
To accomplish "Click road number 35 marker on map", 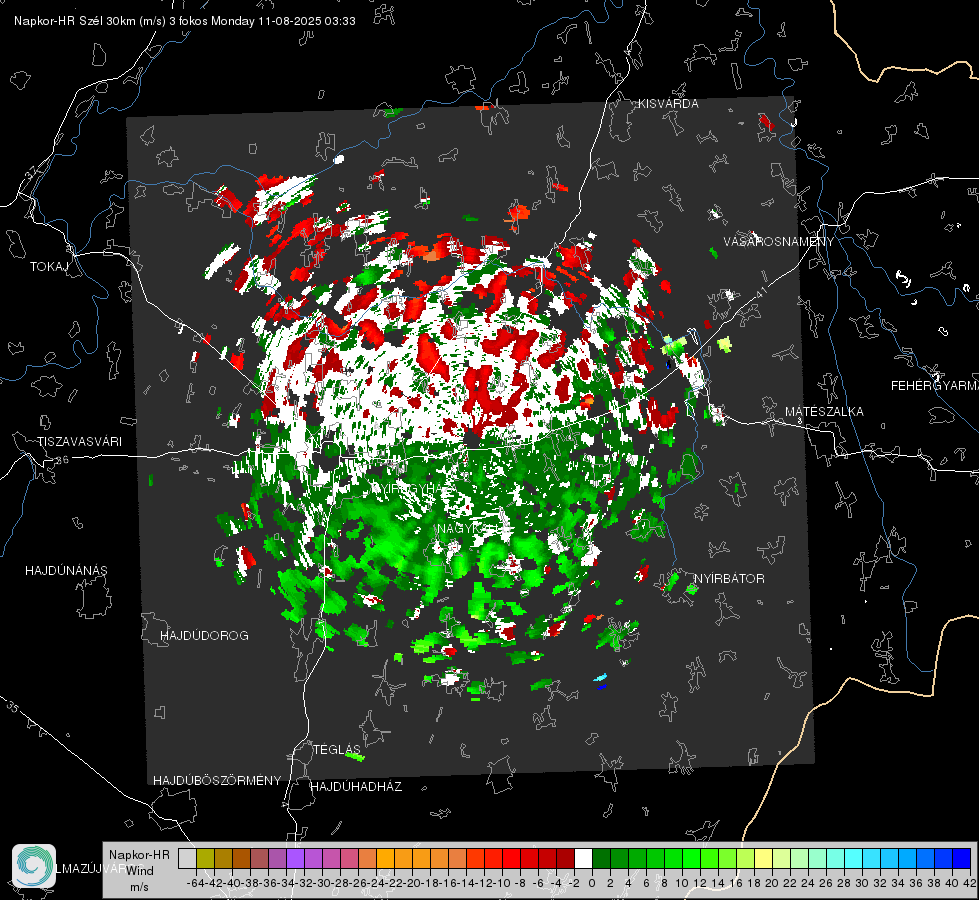I will (12, 706).
